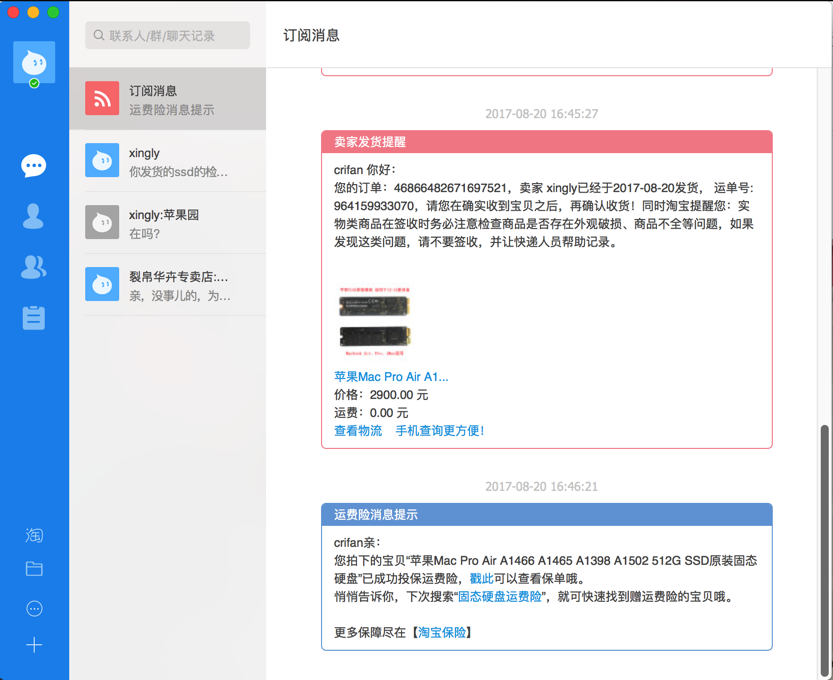Click the 价格: 2900.00 元 text
Screen dimensions: 833x680
[381, 395]
